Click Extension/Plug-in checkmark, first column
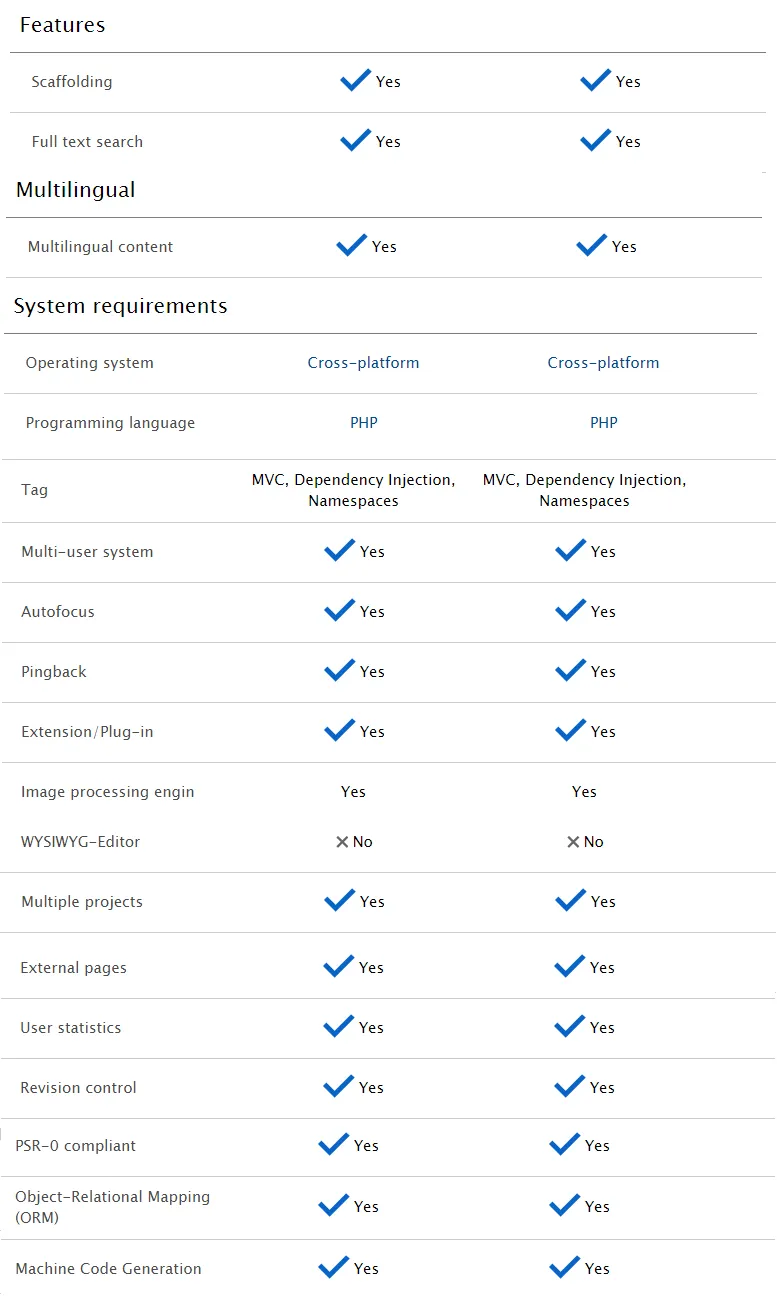Viewport: 777px width, 1302px height. 339,731
